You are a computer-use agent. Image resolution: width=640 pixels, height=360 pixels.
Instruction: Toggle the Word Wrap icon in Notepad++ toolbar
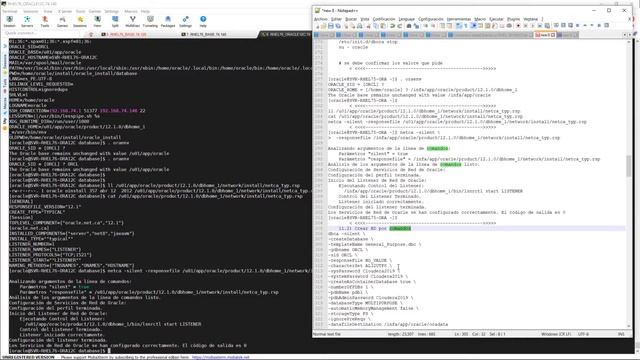click(x=459, y=26)
